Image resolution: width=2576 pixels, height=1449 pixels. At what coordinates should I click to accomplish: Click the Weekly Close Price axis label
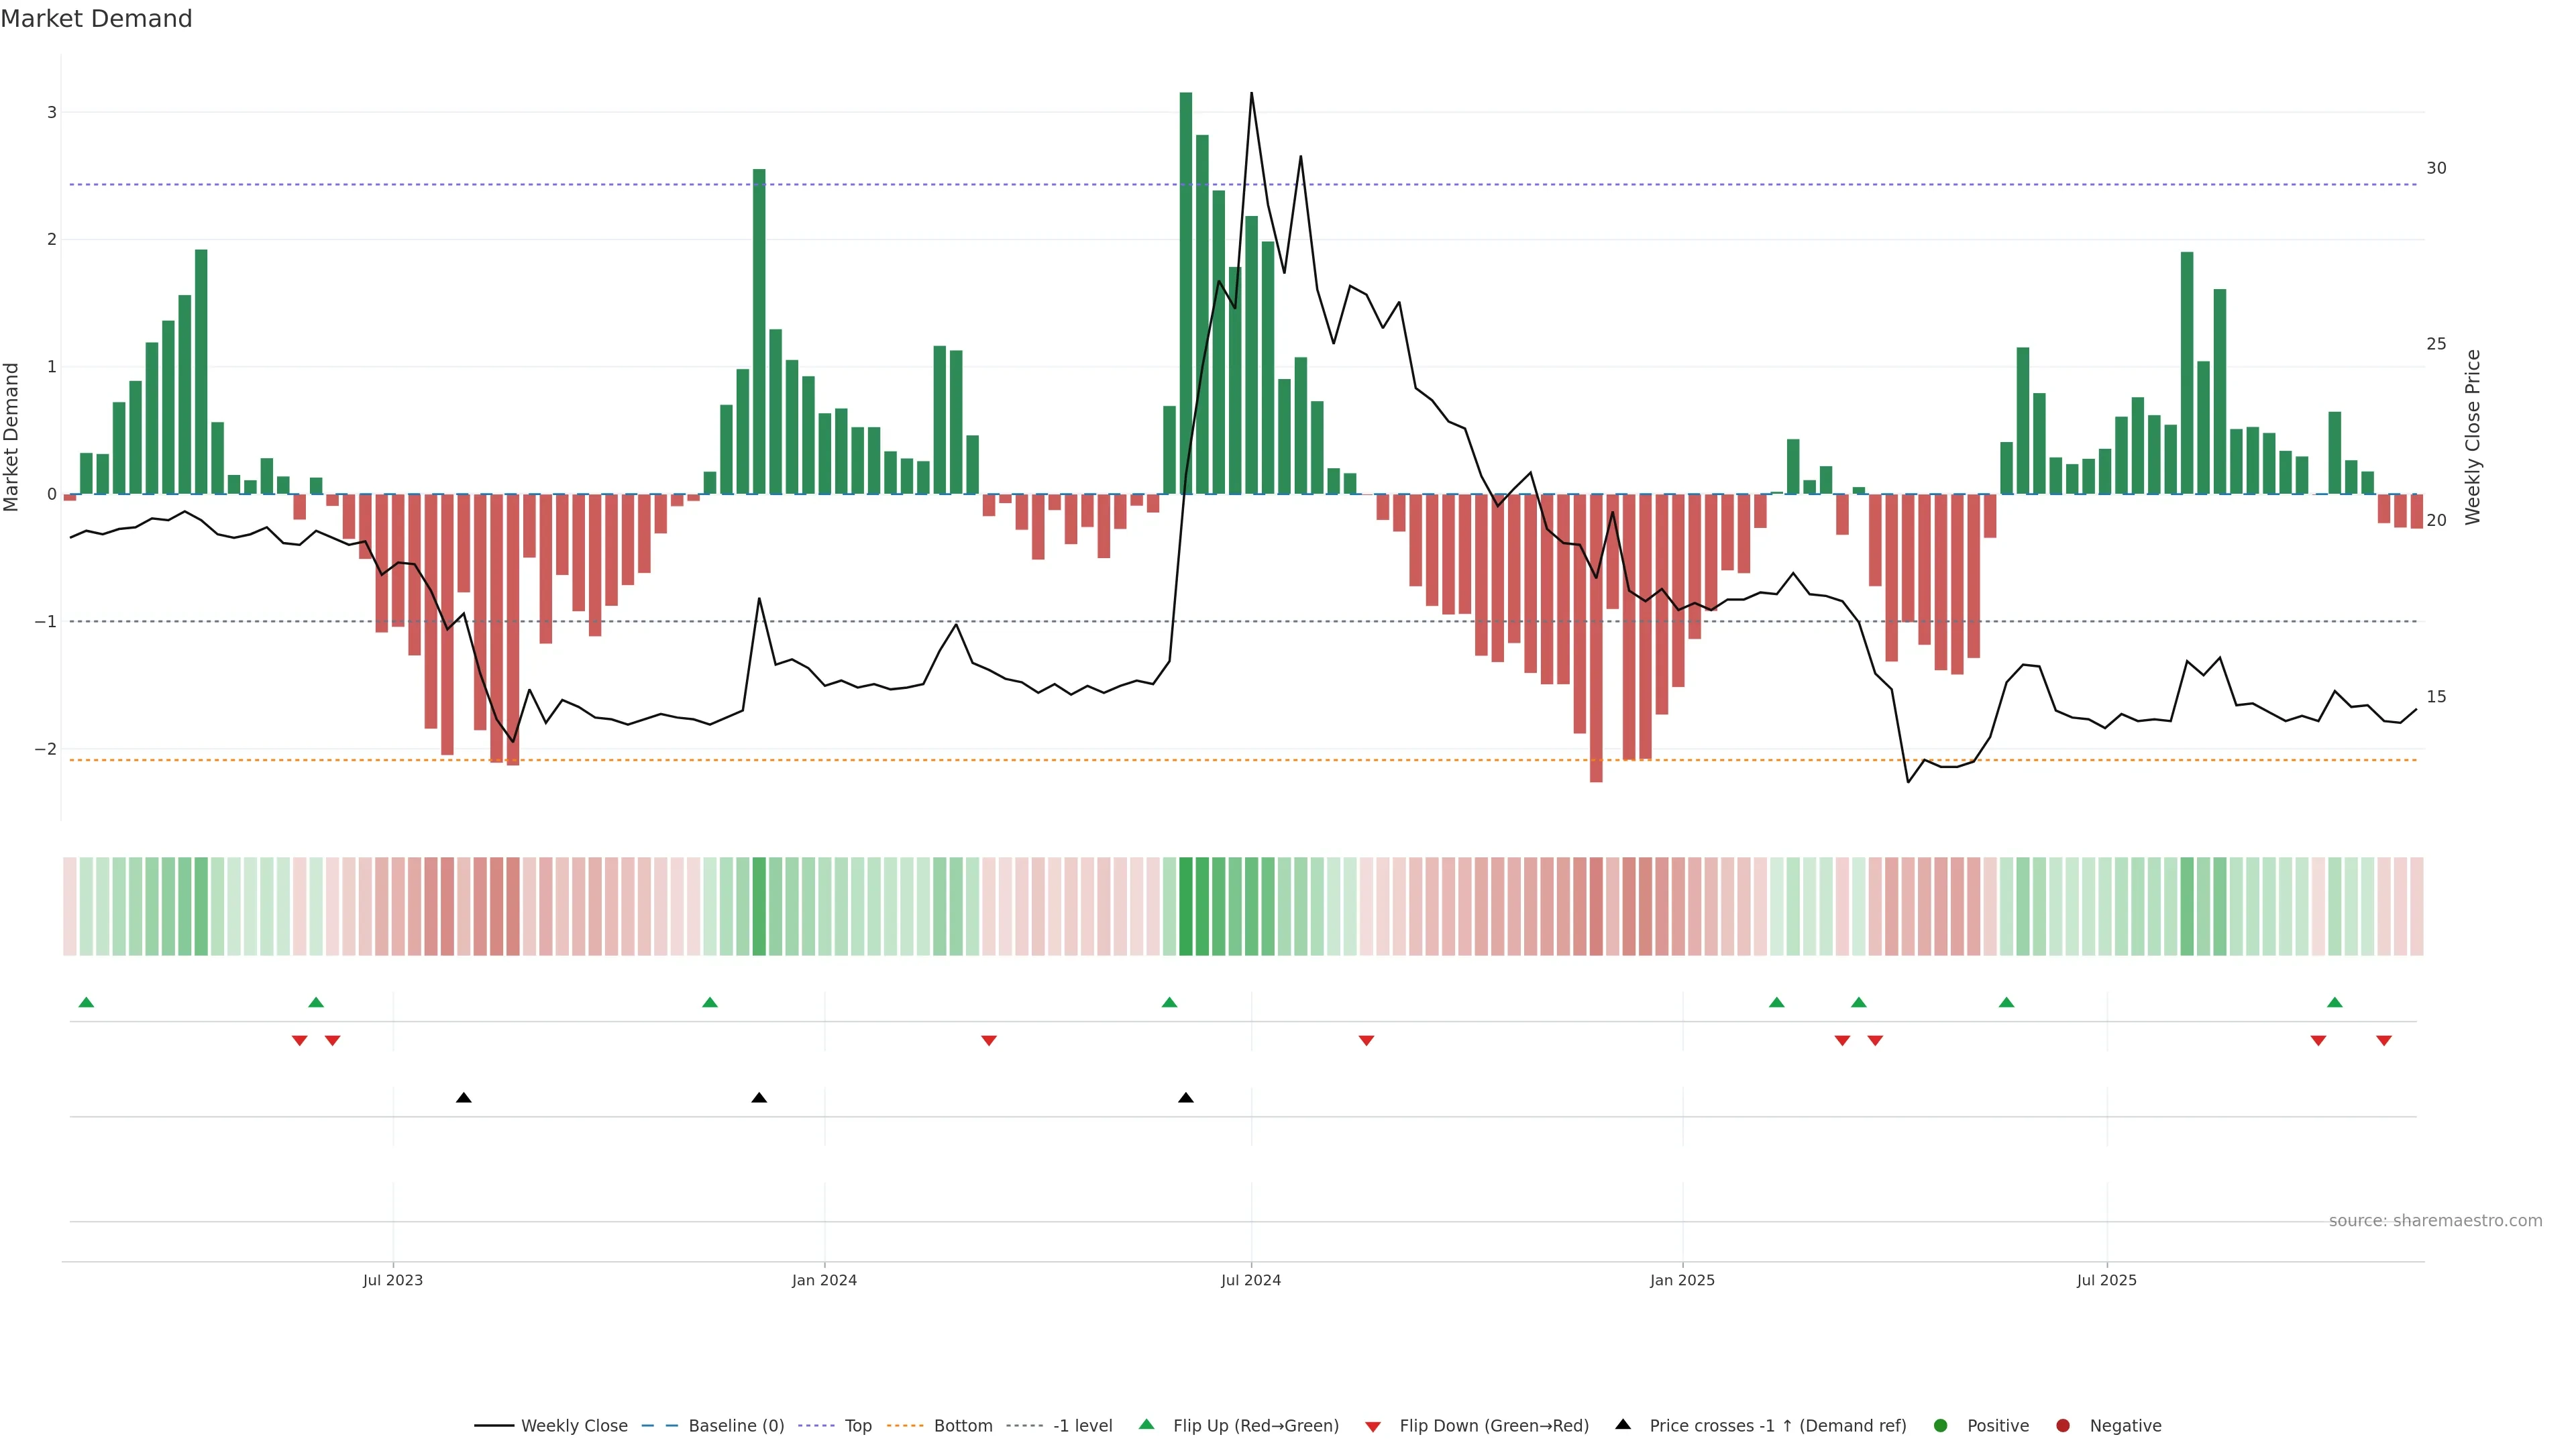click(x=2473, y=437)
